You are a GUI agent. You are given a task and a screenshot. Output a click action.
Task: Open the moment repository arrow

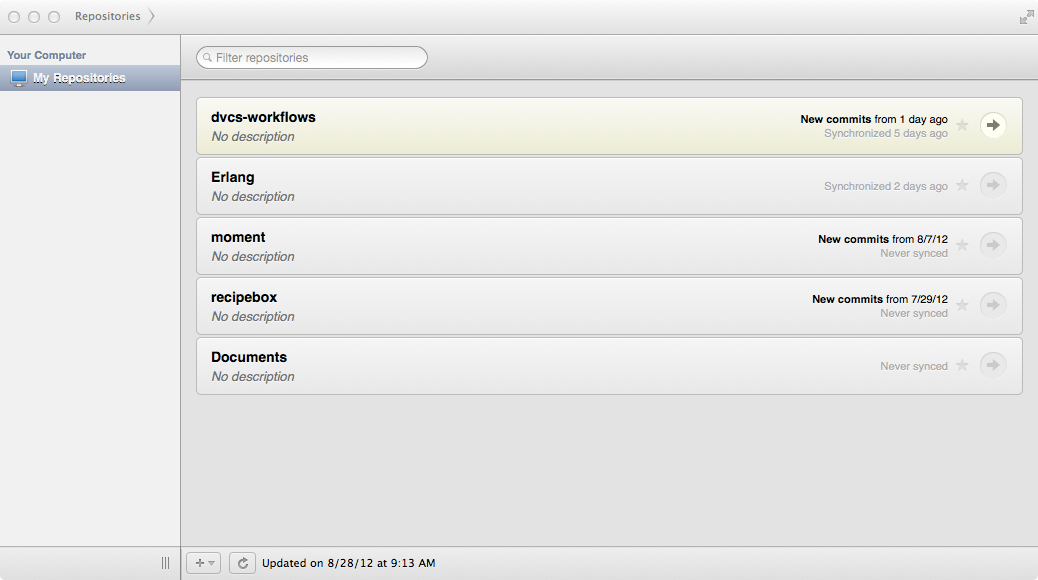[x=993, y=245]
